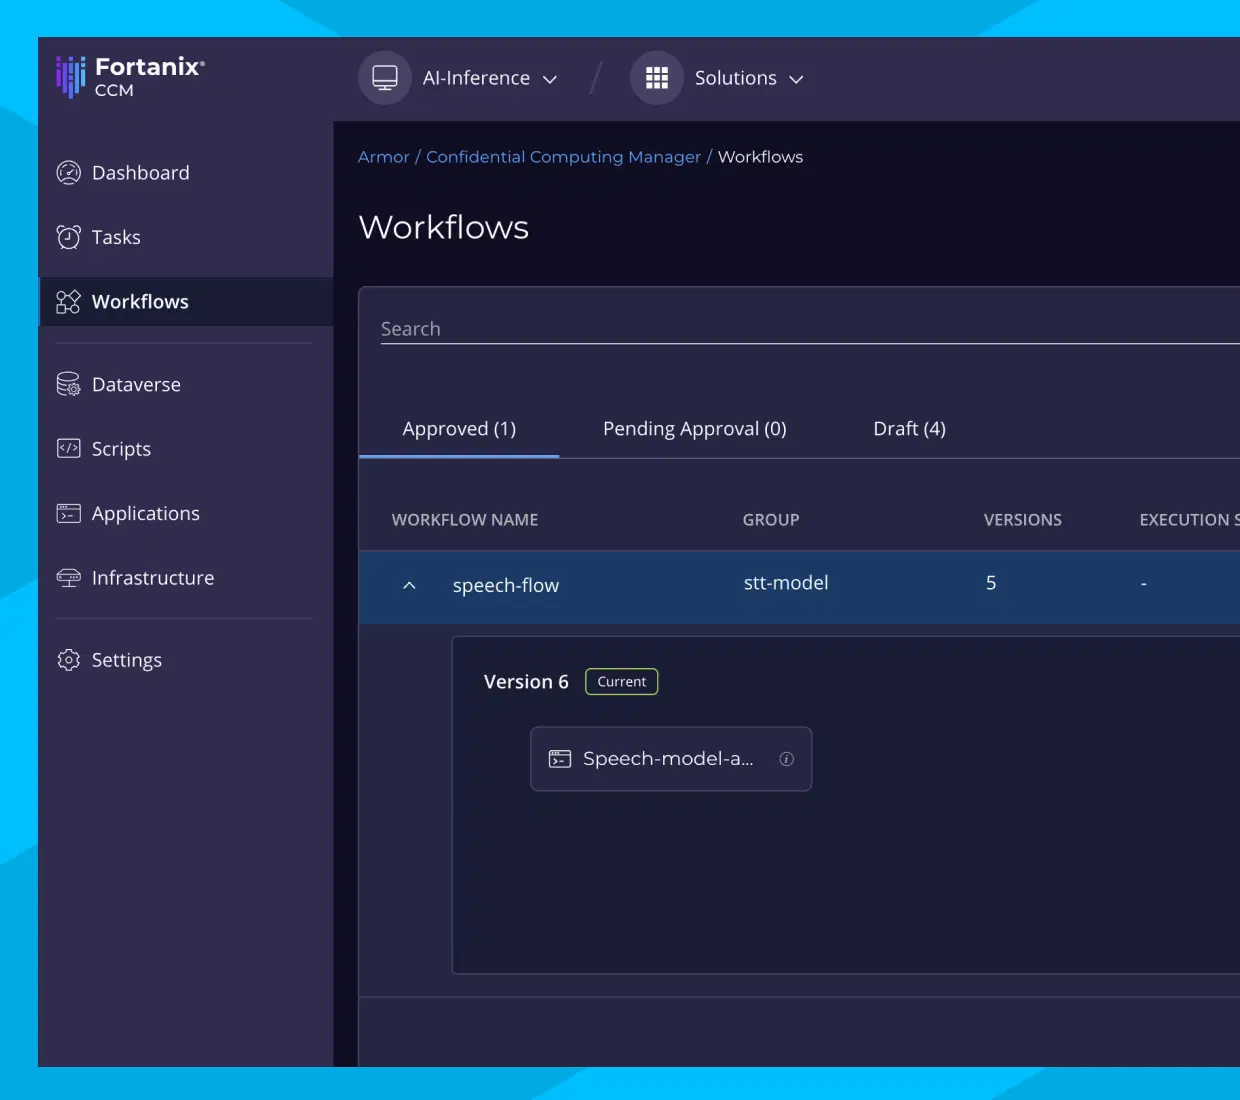
Task: Click the Tasks alarm clock icon
Action: (x=68, y=237)
